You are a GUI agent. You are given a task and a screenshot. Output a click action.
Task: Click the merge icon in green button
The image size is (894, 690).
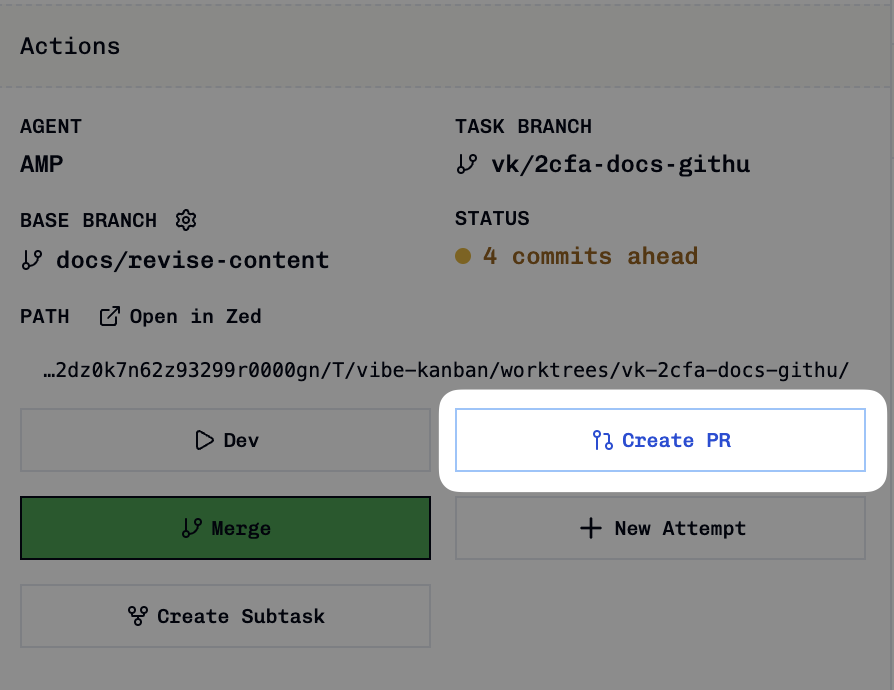click(x=192, y=528)
